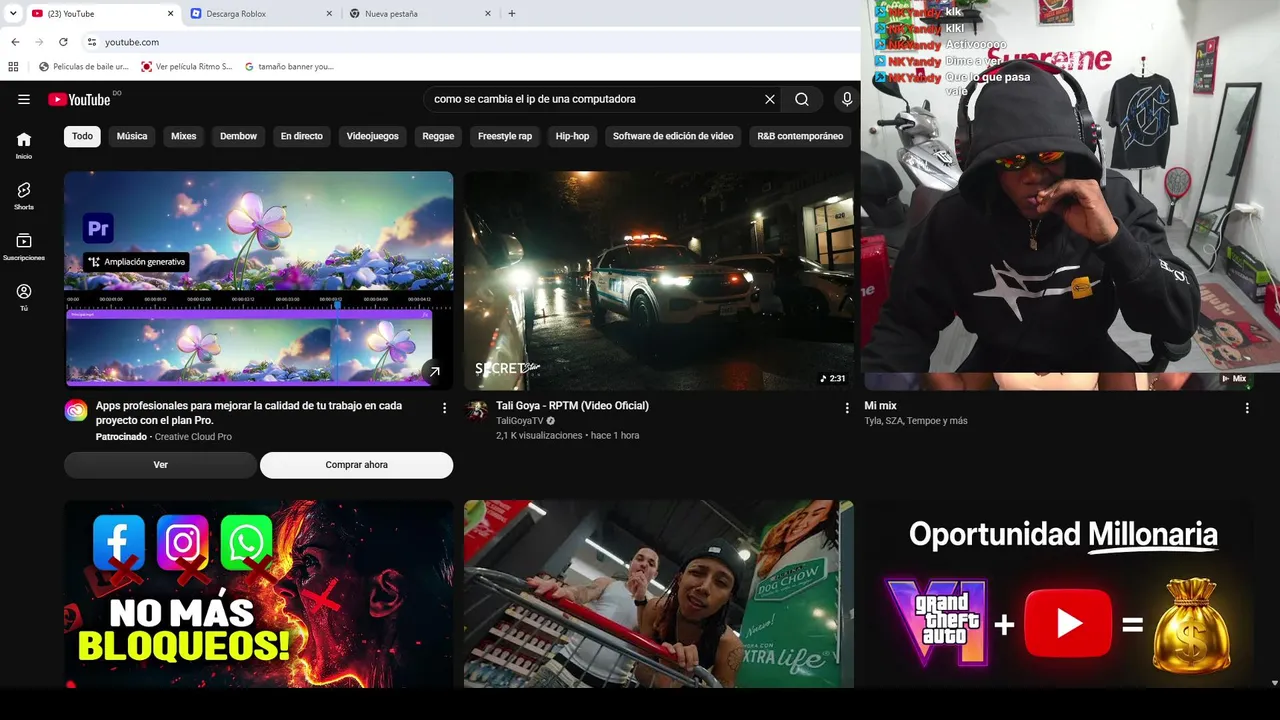Filter by Videojuegos chip
Screen dimensions: 1280x720
[372, 136]
